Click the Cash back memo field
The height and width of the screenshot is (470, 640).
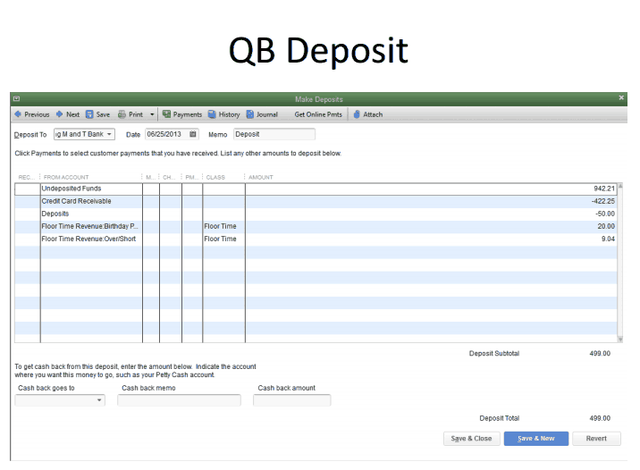[179, 400]
